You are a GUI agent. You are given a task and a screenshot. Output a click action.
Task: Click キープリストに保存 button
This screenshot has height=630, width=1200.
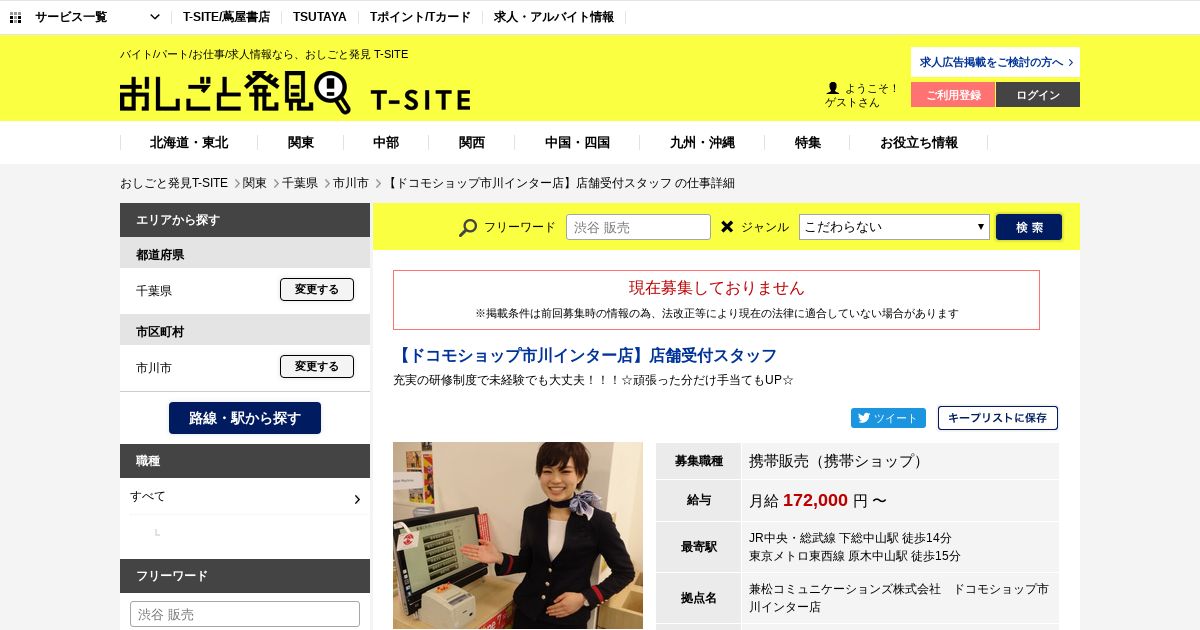pyautogui.click(x=998, y=418)
